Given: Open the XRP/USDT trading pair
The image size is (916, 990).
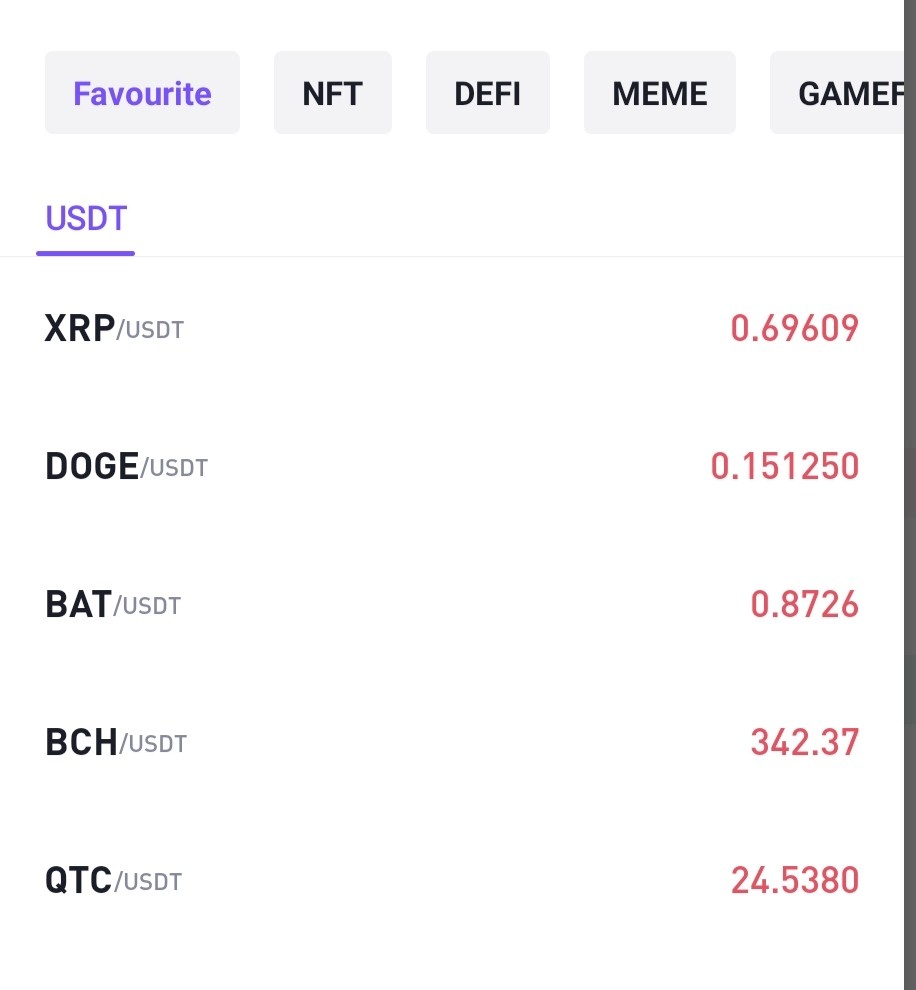Looking at the screenshot, I should click(x=452, y=328).
